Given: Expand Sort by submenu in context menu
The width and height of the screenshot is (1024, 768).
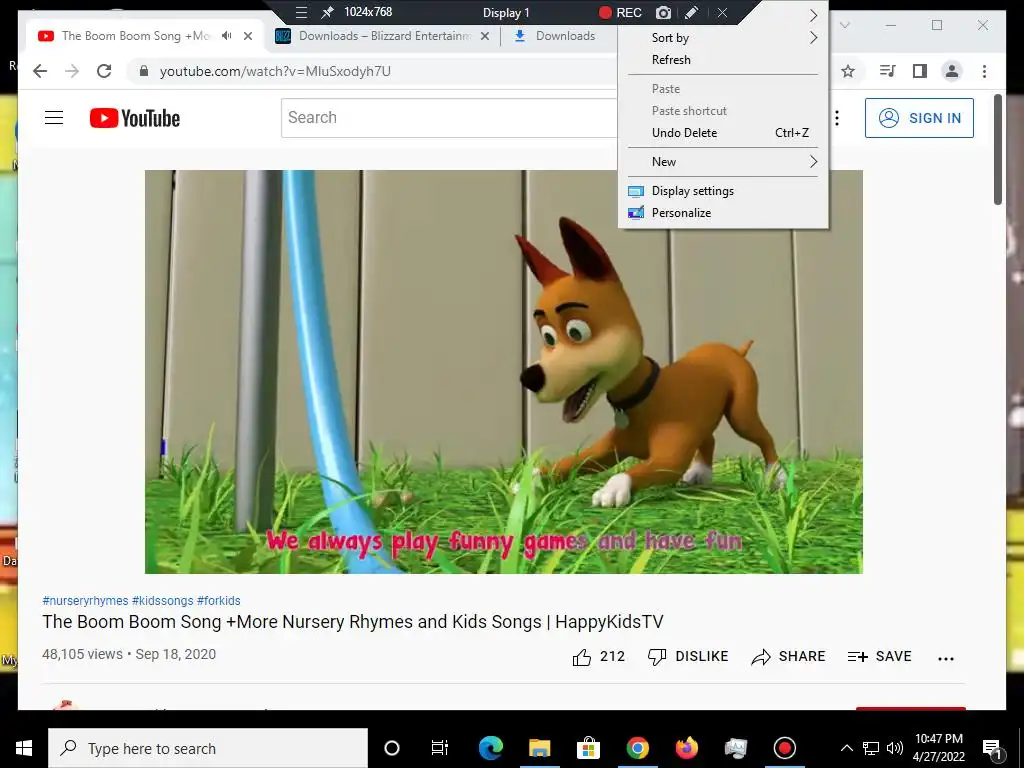Looking at the screenshot, I should coord(724,38).
